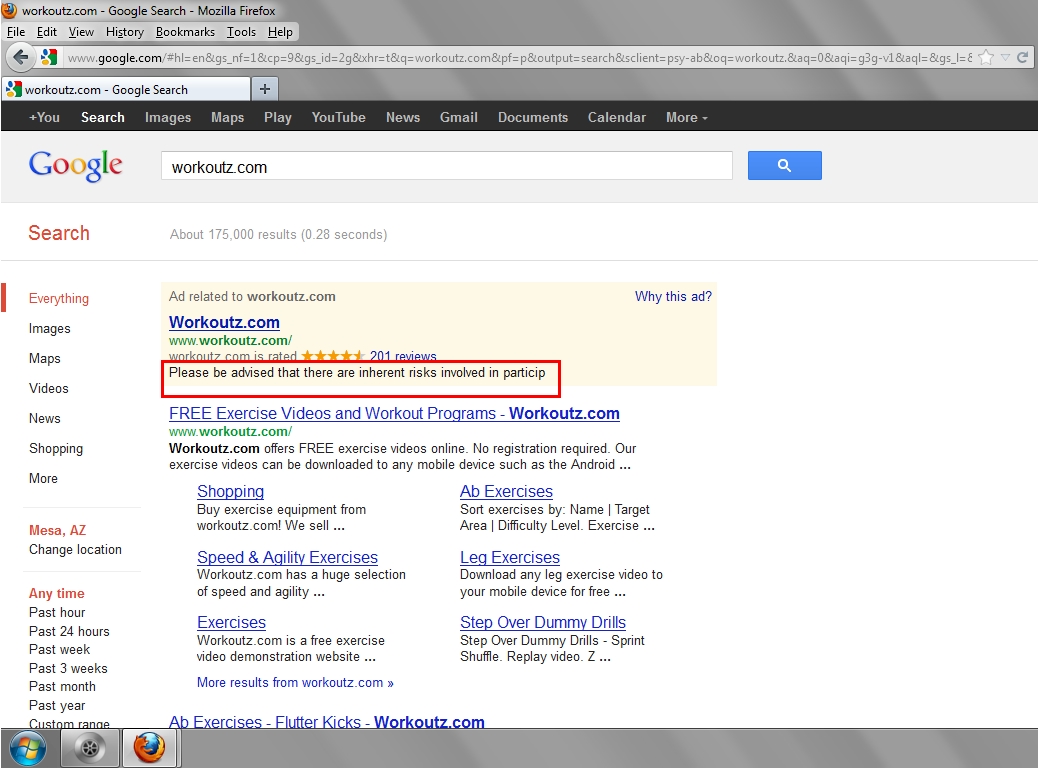Open a new tab with the plus button
The image size is (1038, 770).
pos(265,89)
